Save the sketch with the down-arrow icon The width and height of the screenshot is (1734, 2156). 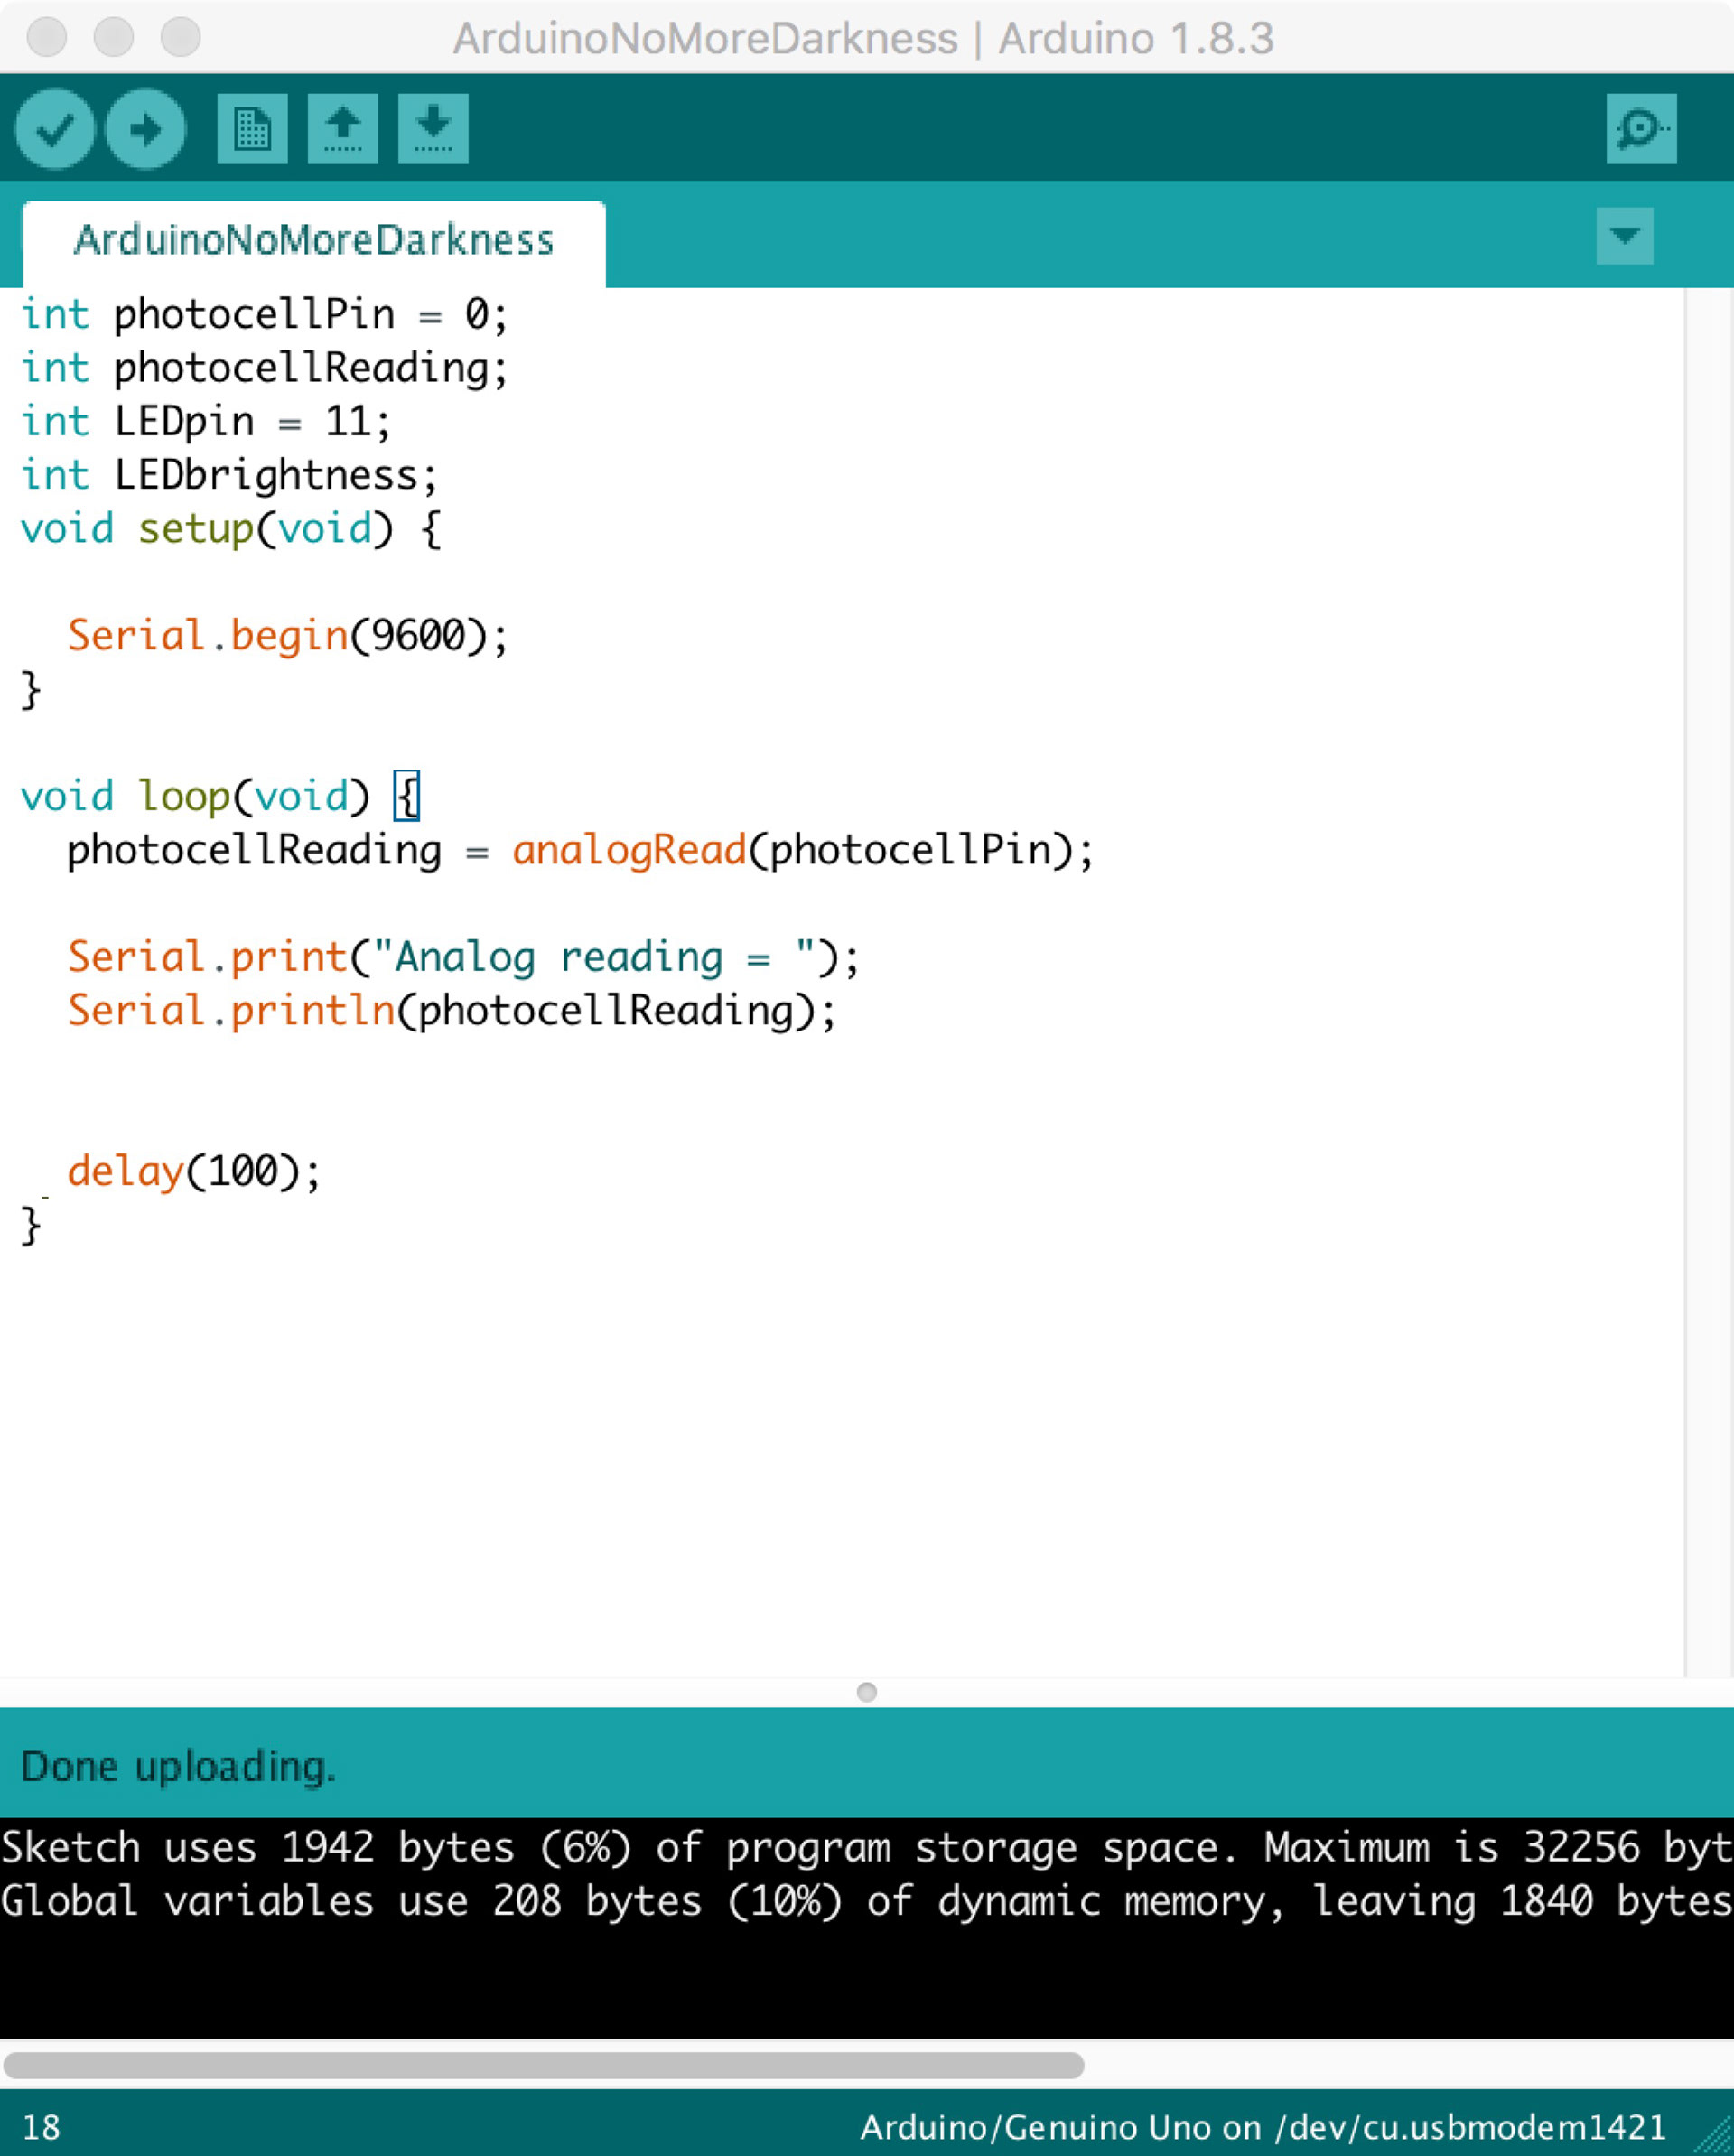click(433, 129)
